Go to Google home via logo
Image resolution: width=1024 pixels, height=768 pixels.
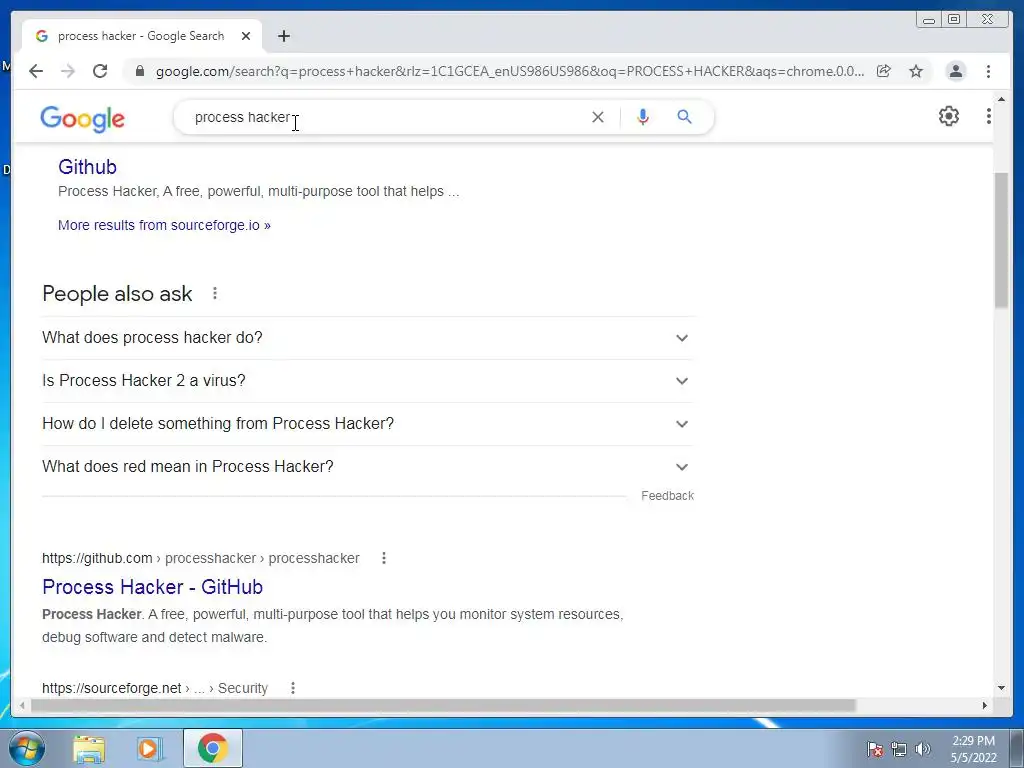[x=82, y=119]
